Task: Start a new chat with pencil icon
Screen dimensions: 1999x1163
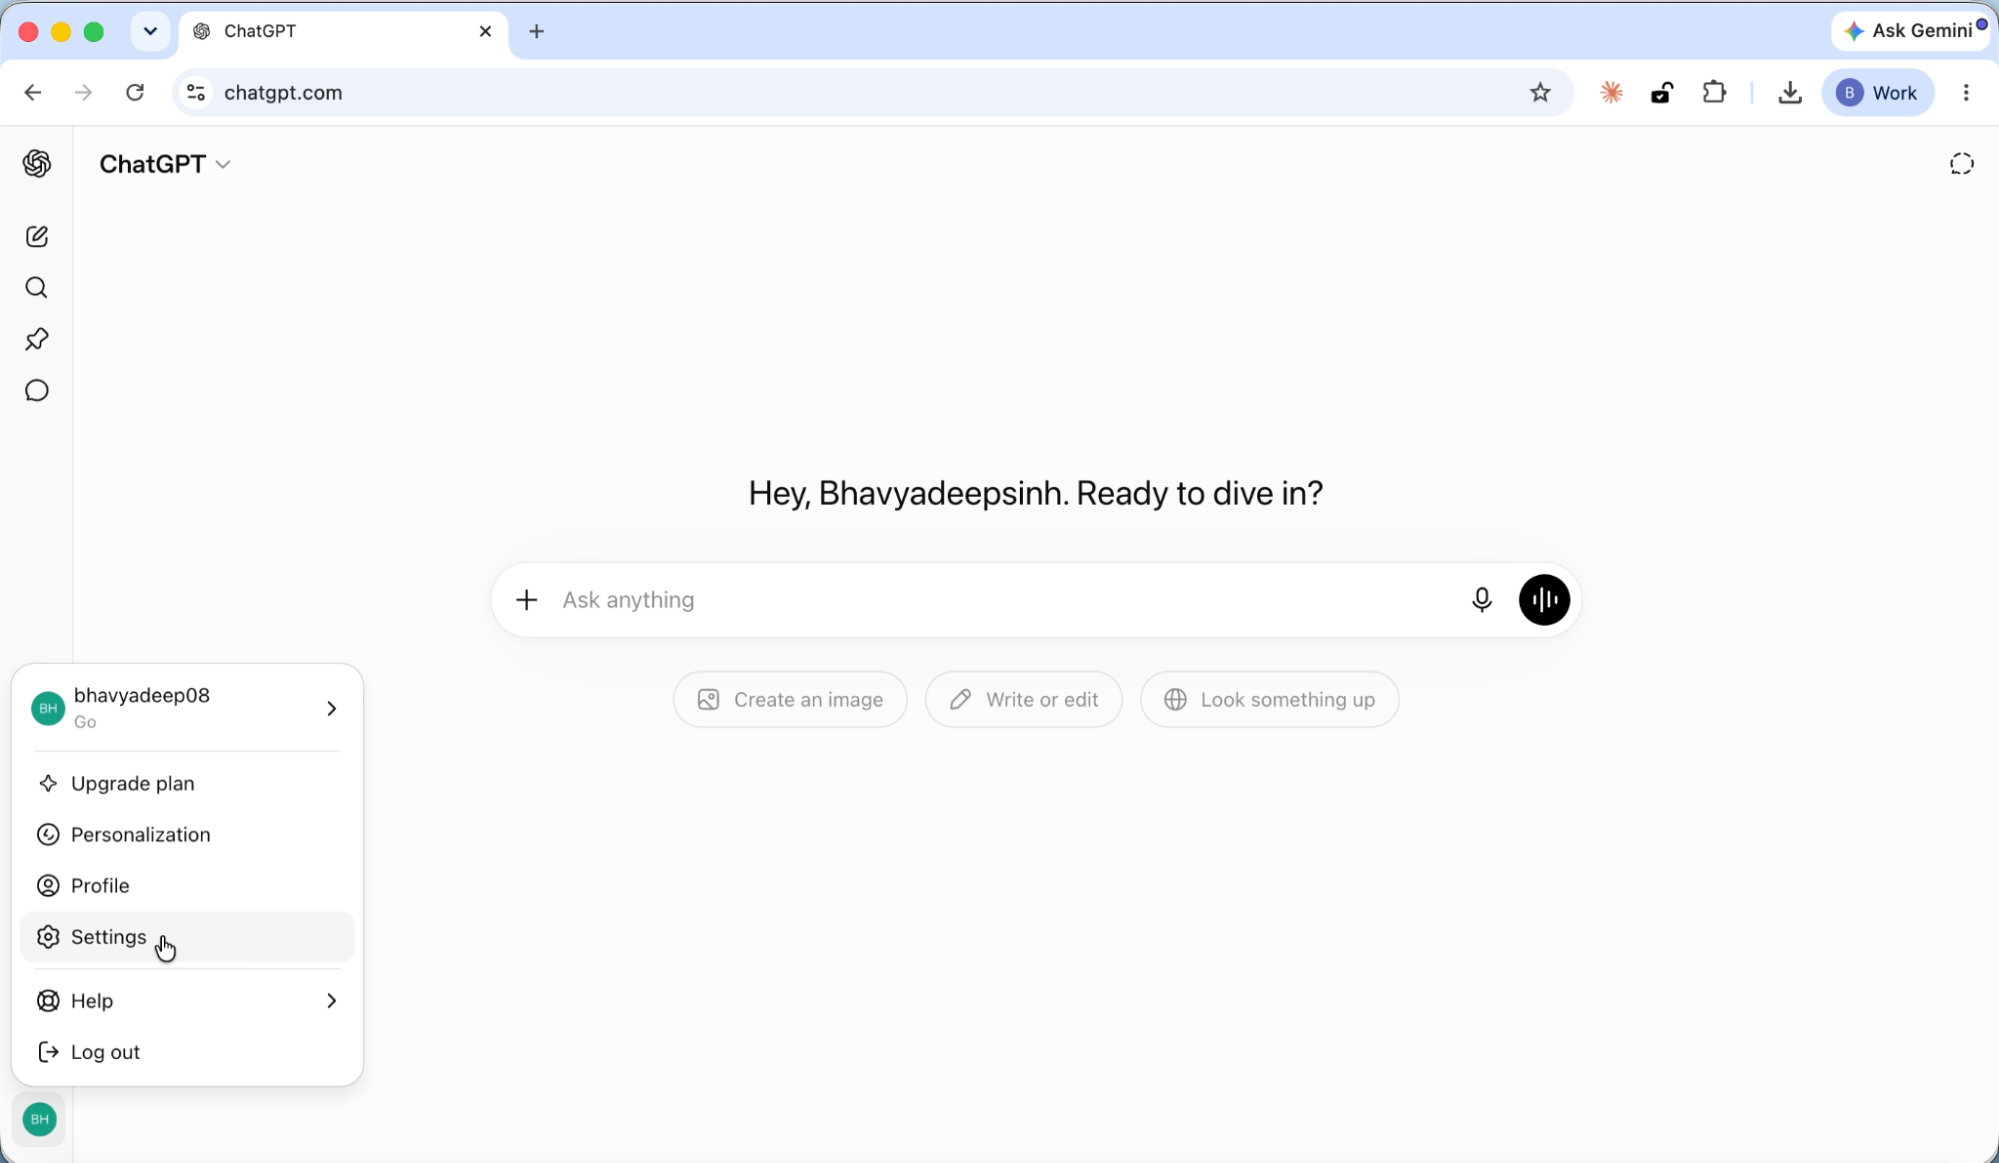Action: pos(37,237)
